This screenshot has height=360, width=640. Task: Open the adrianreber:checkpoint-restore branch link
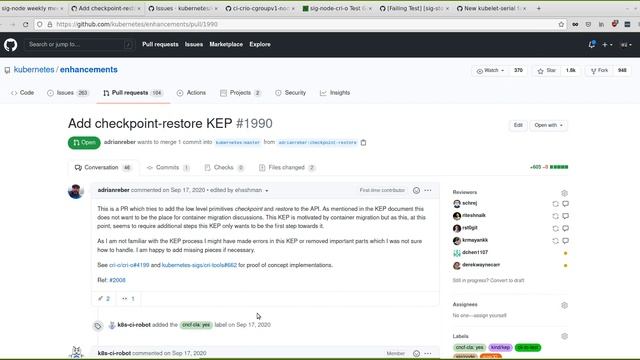pyautogui.click(x=317, y=142)
